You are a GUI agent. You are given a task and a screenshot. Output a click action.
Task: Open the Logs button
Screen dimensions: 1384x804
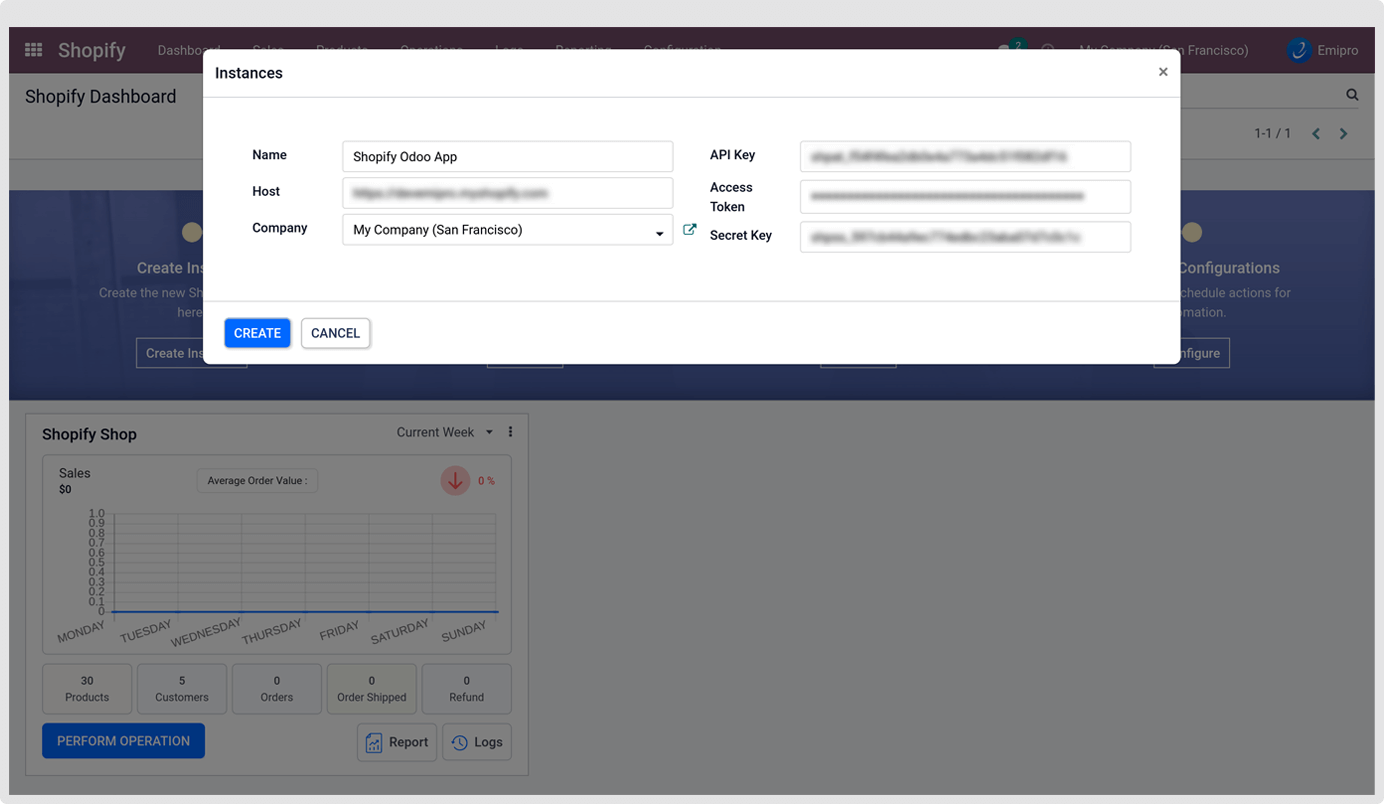tap(477, 742)
